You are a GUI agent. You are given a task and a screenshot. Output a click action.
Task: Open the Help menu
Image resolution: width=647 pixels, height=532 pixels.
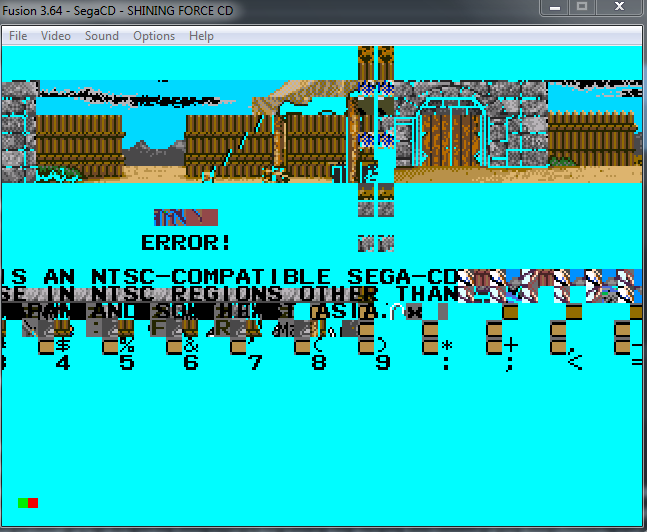point(201,36)
